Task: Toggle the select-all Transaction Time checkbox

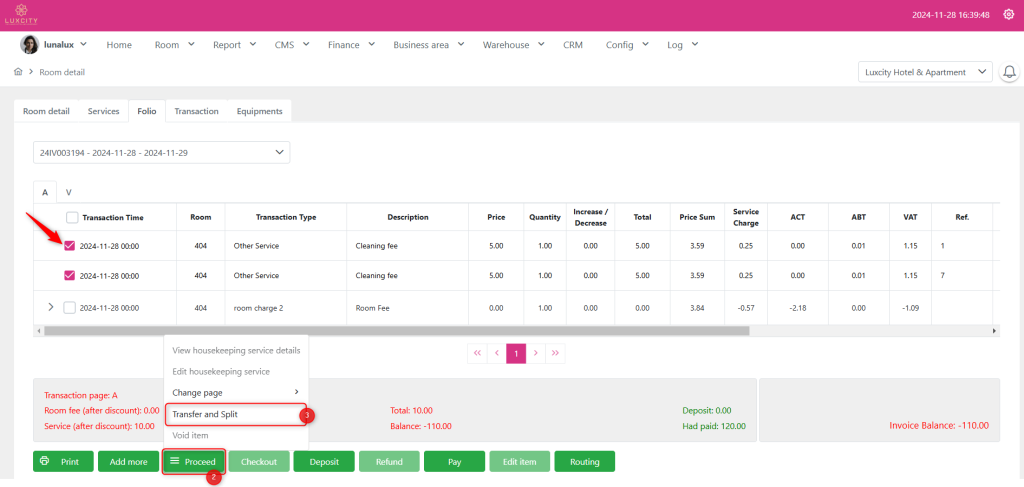Action: (x=72, y=218)
